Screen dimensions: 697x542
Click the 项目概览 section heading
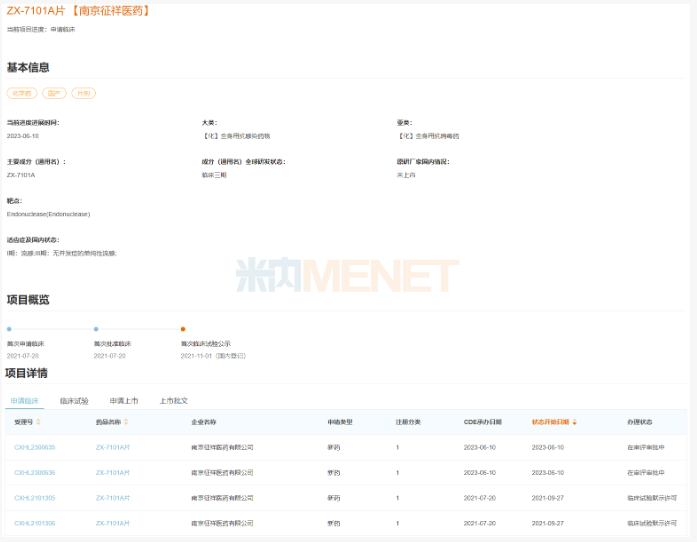(x=28, y=300)
